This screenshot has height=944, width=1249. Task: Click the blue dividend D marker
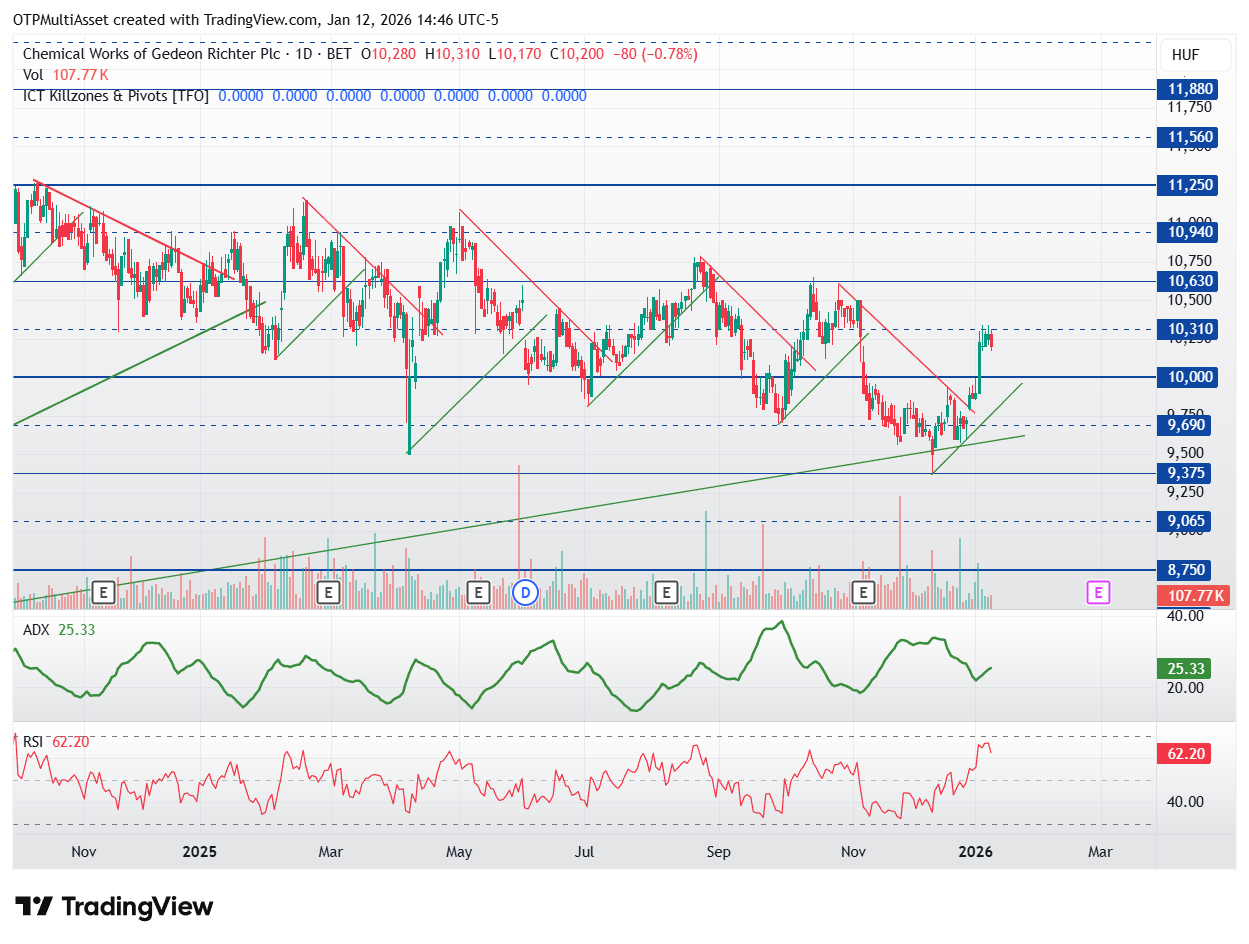coord(526,593)
